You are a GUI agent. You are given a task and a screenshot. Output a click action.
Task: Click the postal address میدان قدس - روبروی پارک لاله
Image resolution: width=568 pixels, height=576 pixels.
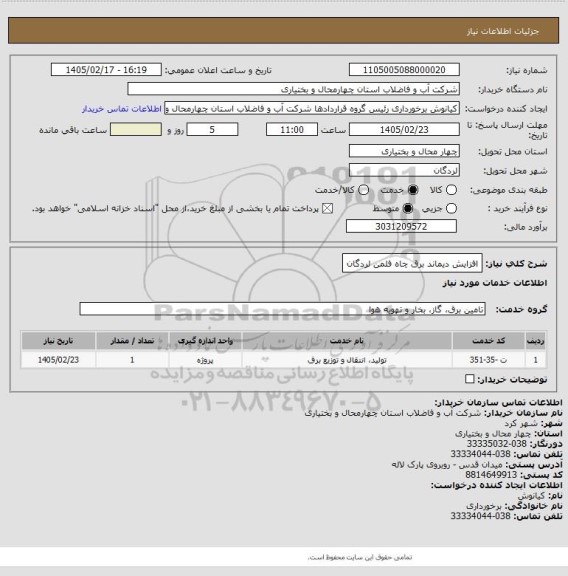(447, 464)
